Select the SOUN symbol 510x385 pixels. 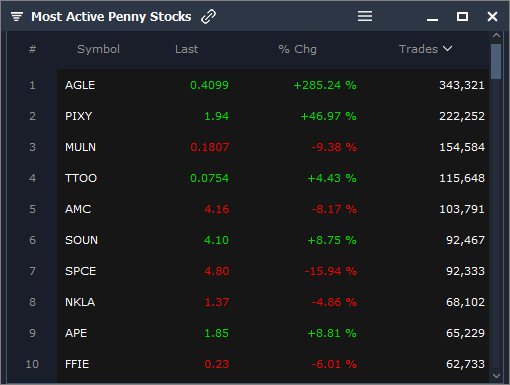81,240
